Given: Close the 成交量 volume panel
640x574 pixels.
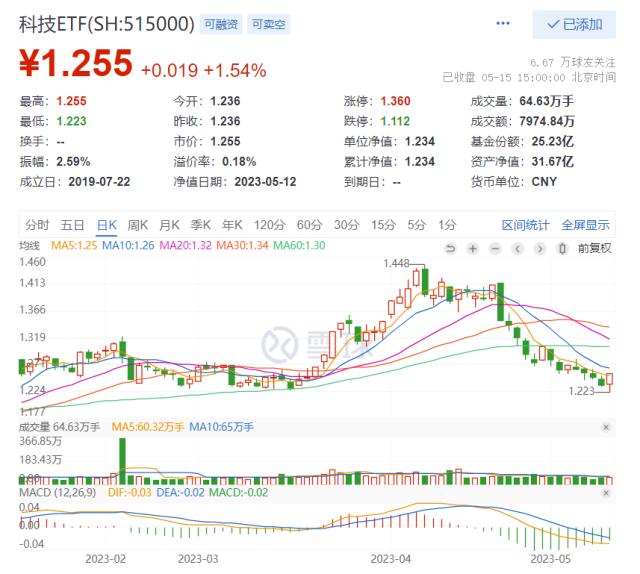Looking at the screenshot, I should click(x=606, y=427).
